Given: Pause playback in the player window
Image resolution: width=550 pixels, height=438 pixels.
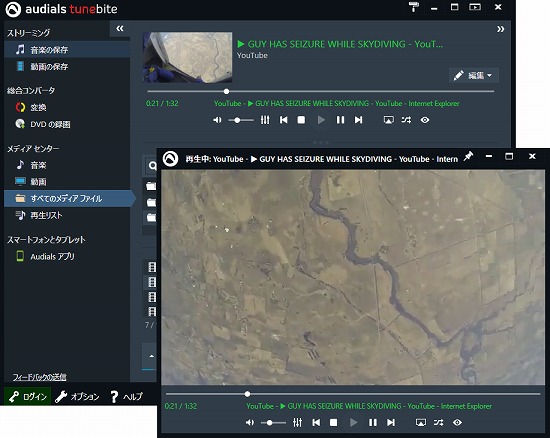Looking at the screenshot, I should (x=373, y=423).
